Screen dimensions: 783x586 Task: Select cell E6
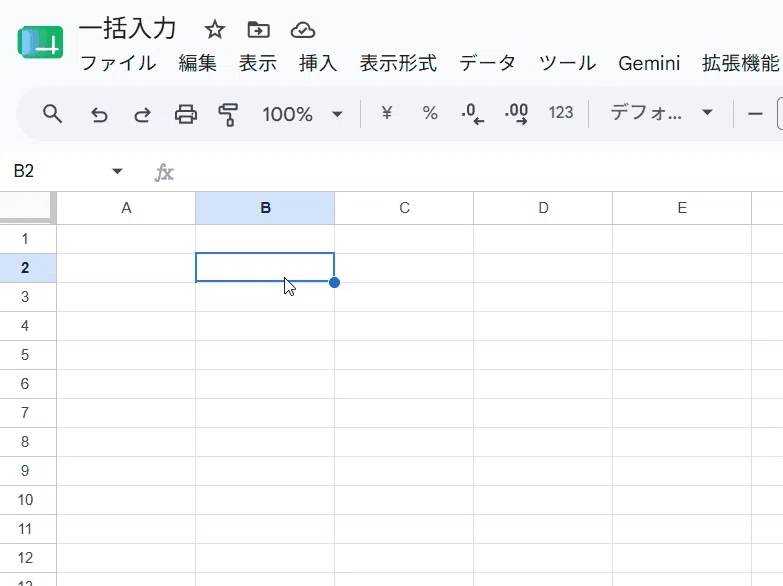[x=682, y=384]
